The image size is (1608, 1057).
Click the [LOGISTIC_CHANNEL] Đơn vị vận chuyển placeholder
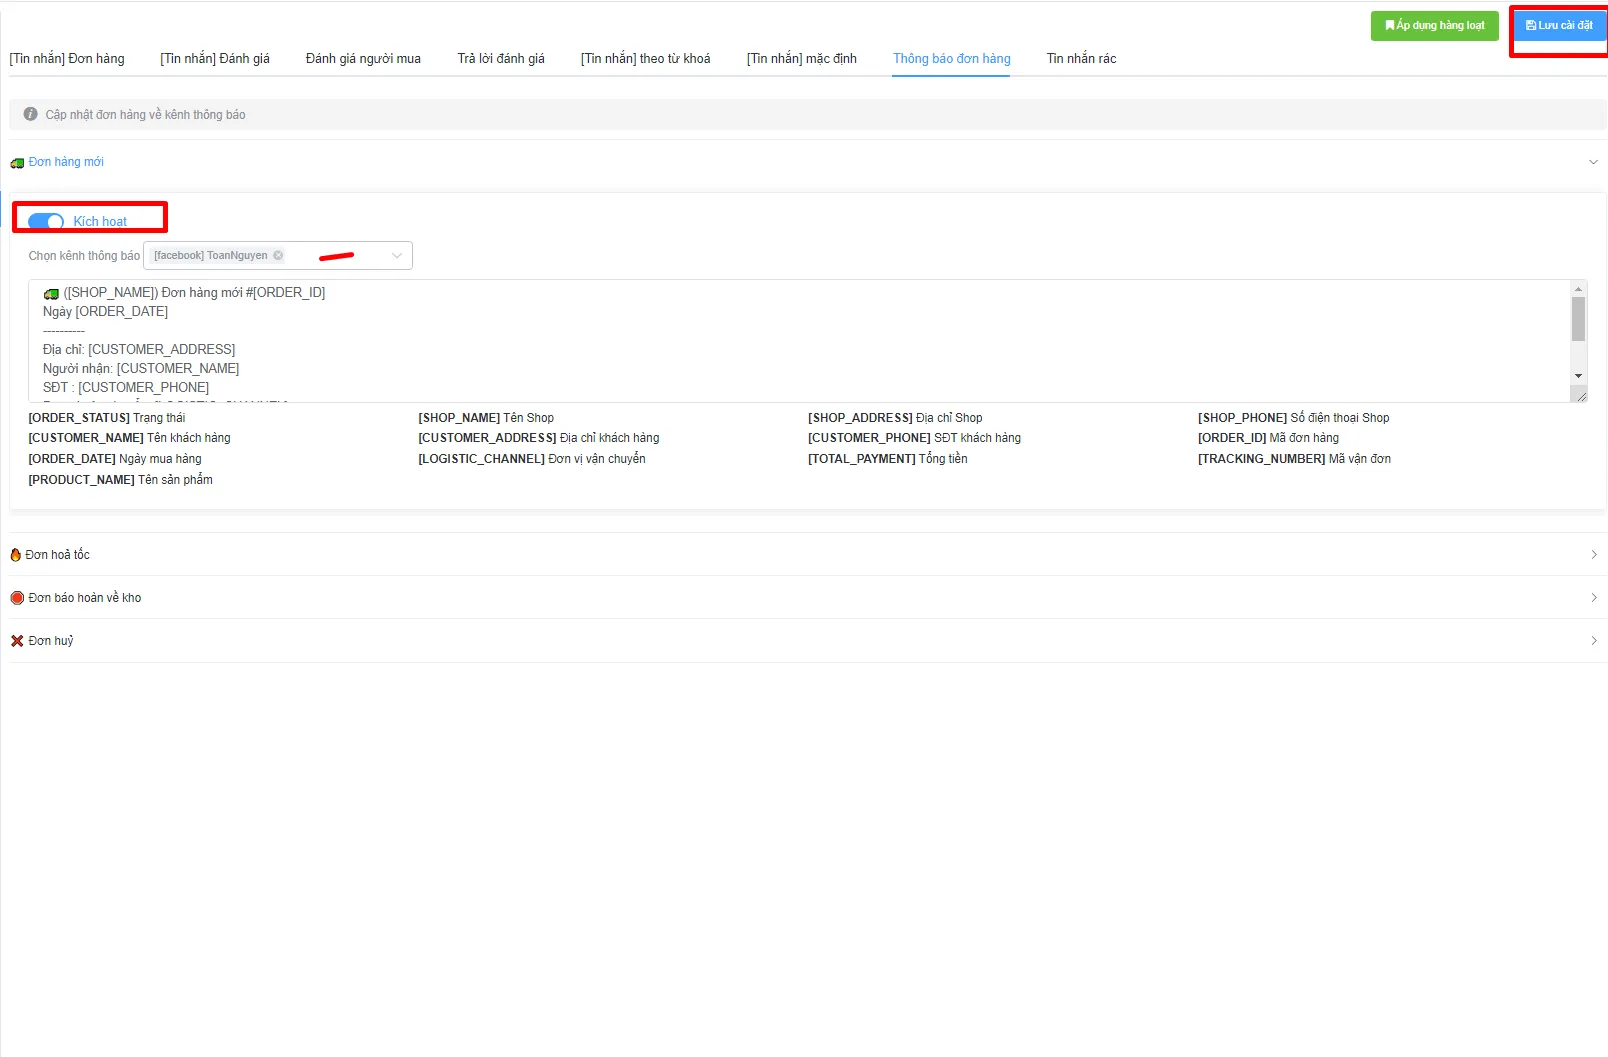532,459
